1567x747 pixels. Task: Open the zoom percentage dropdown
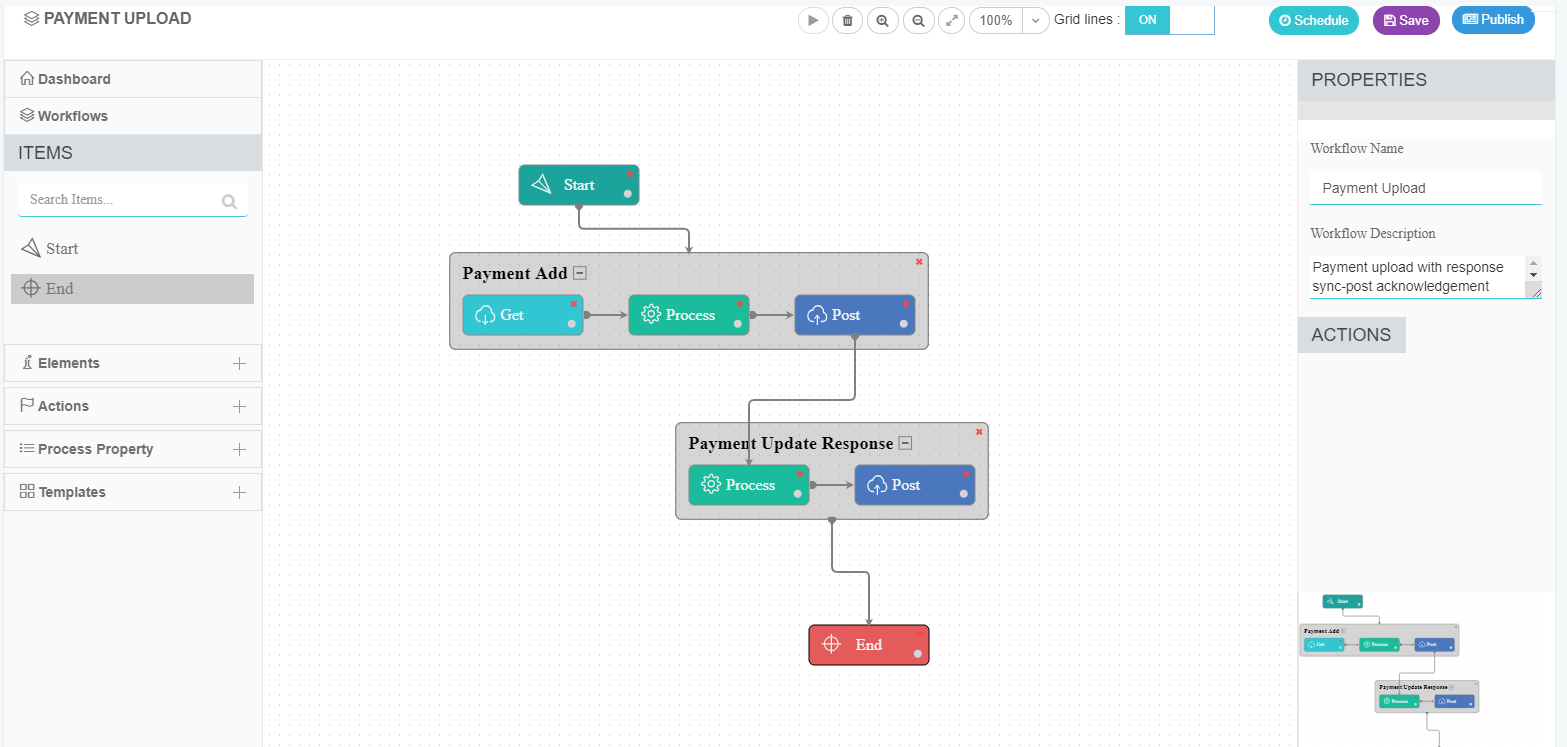click(x=1035, y=20)
